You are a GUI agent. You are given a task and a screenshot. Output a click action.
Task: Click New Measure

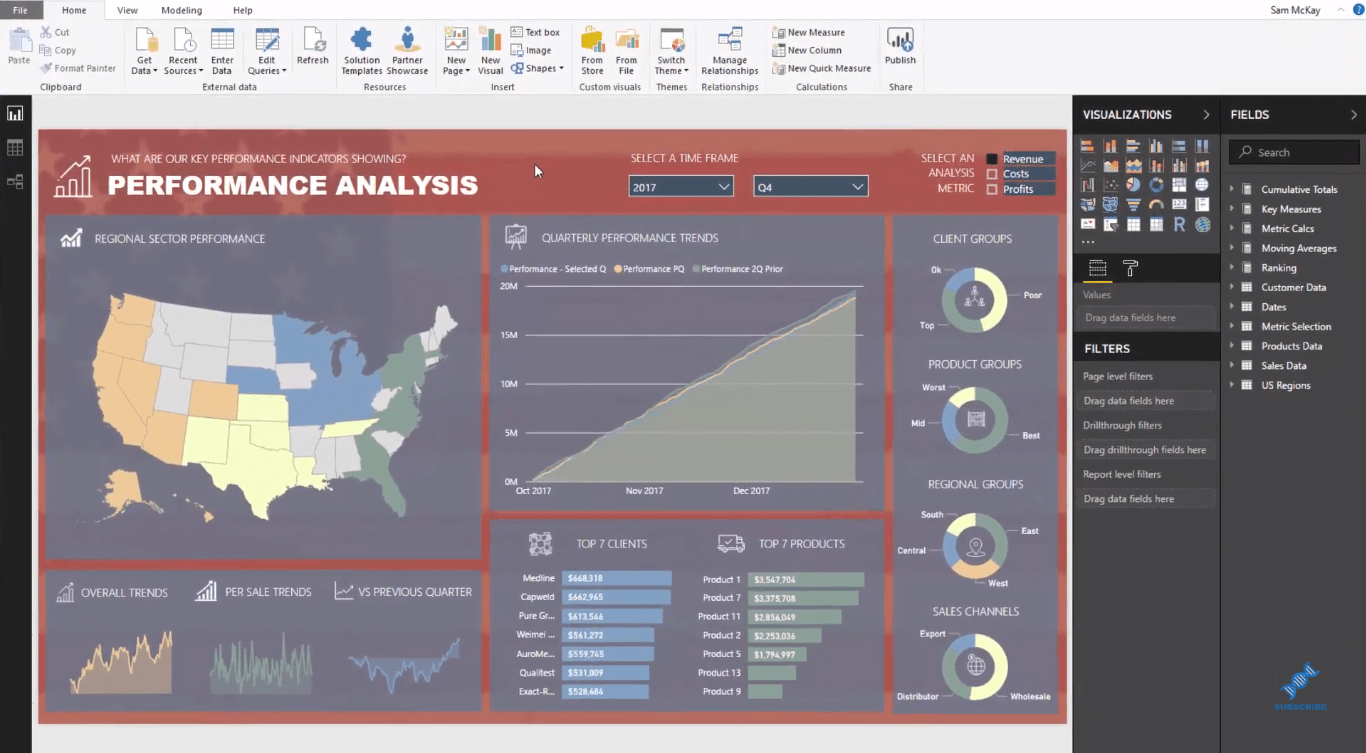point(808,32)
